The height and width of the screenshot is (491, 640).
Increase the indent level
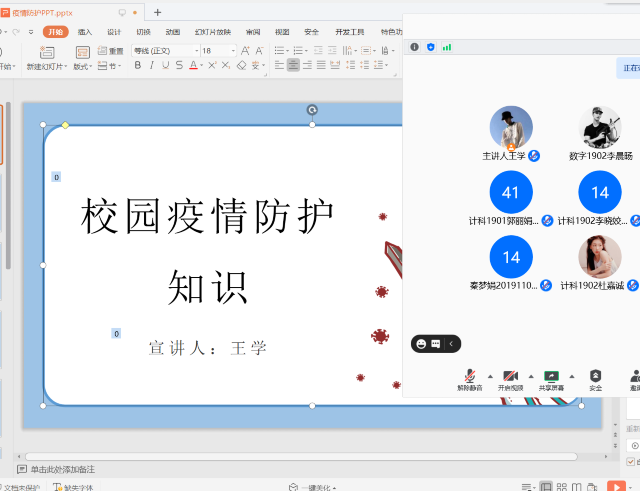332,51
